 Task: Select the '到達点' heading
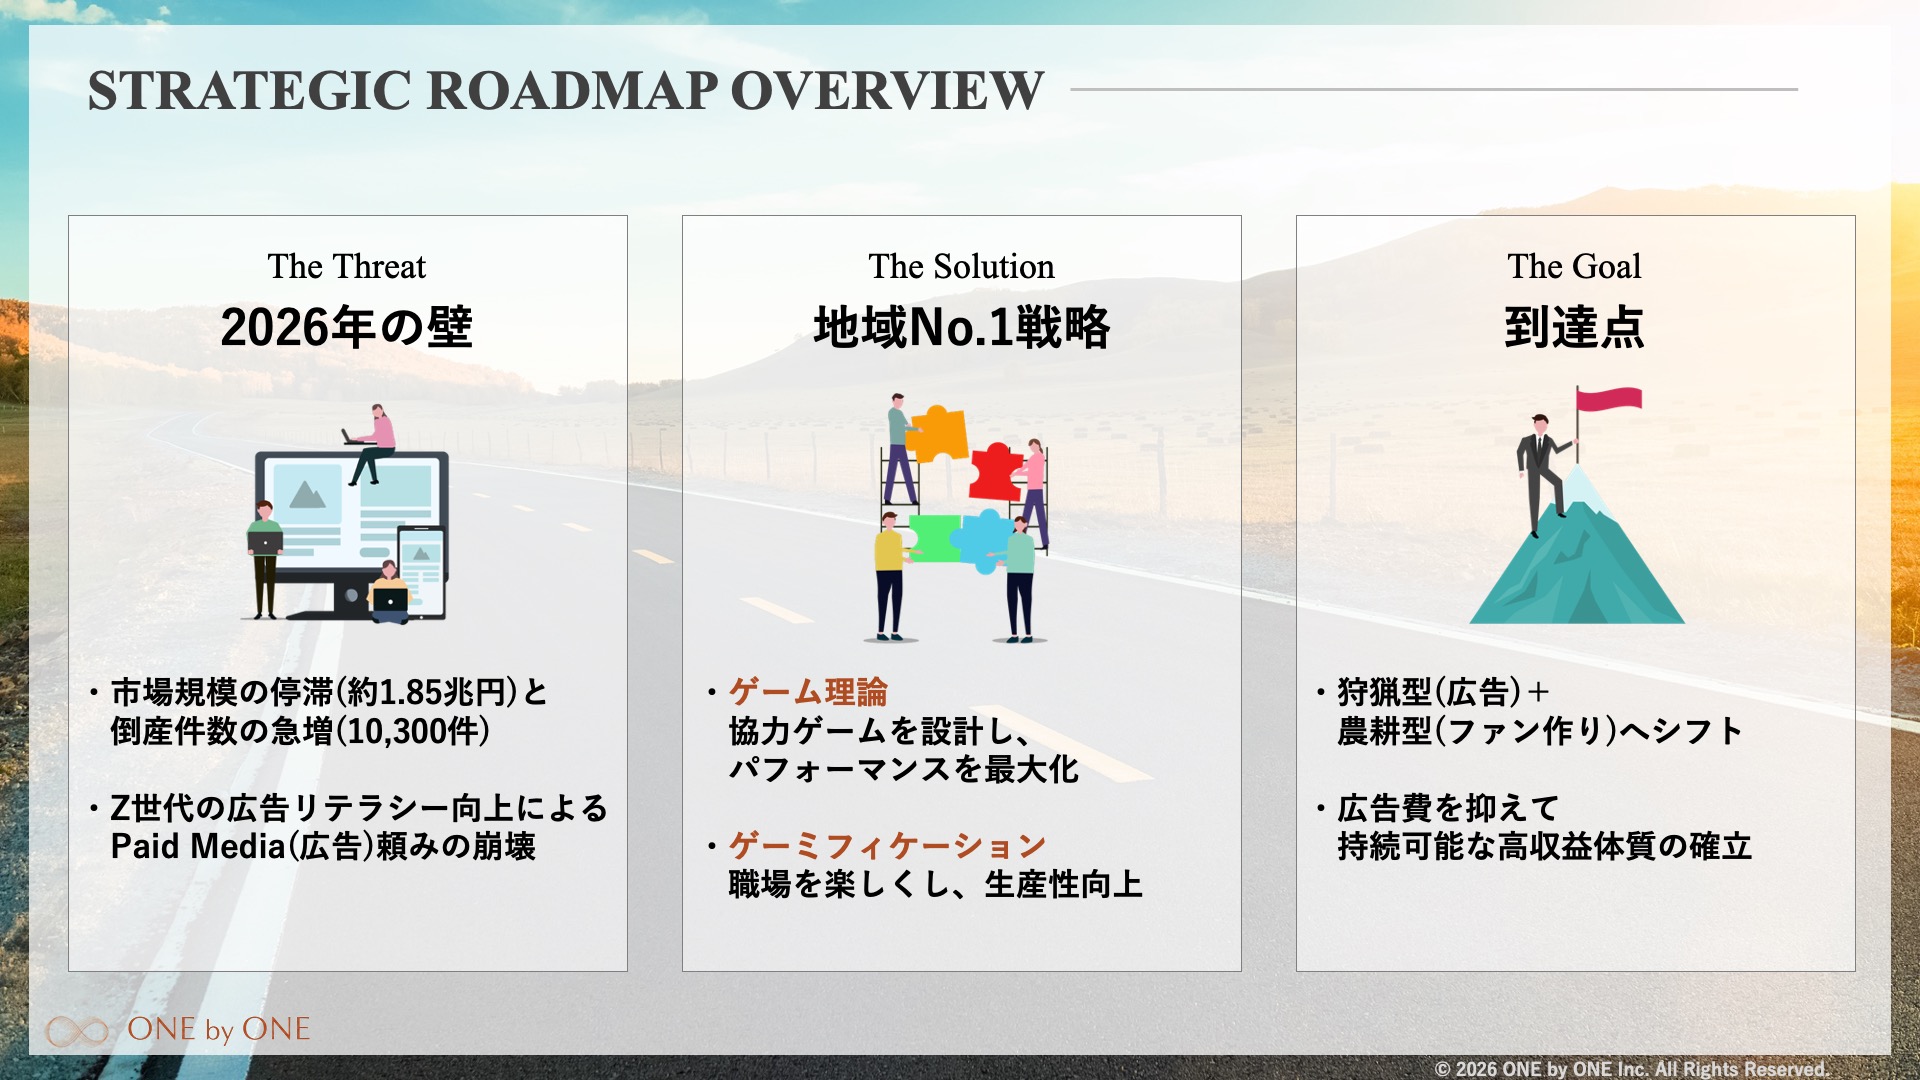point(1575,327)
